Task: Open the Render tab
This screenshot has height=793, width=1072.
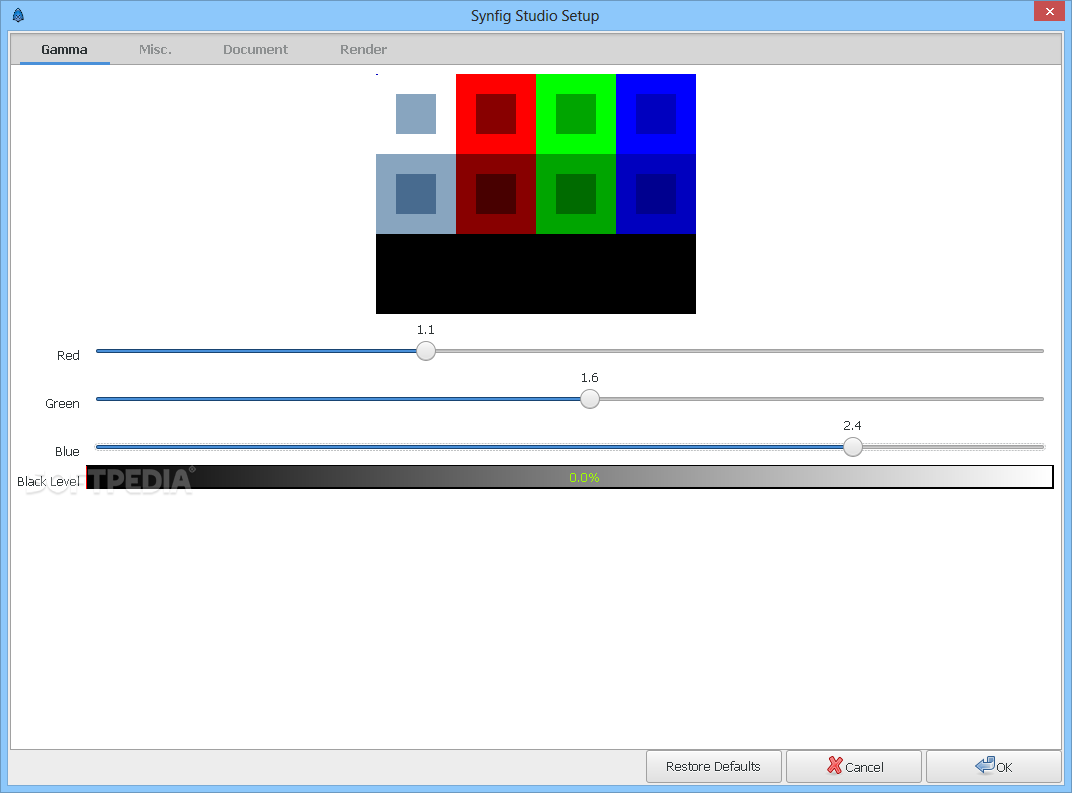Action: 363,49
